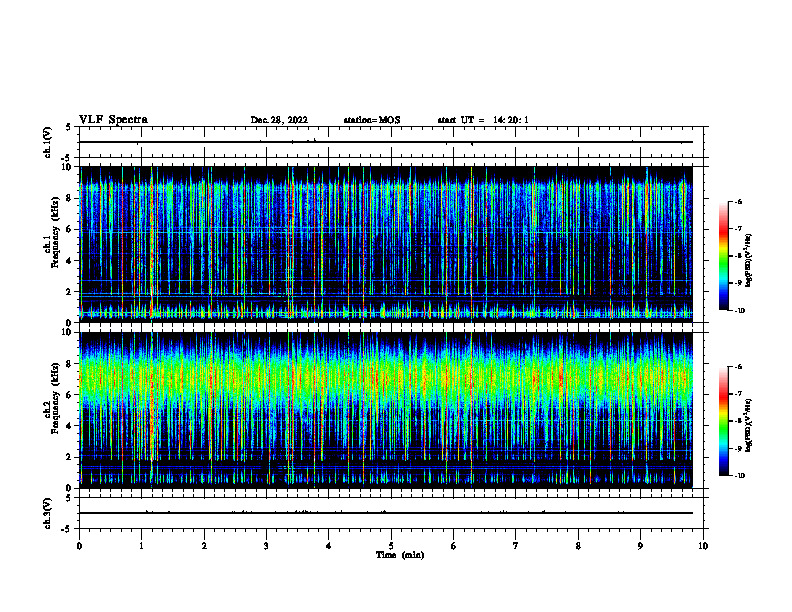The image size is (792, 612).
Task: Click time axis tick label "6"
Action: (x=453, y=546)
